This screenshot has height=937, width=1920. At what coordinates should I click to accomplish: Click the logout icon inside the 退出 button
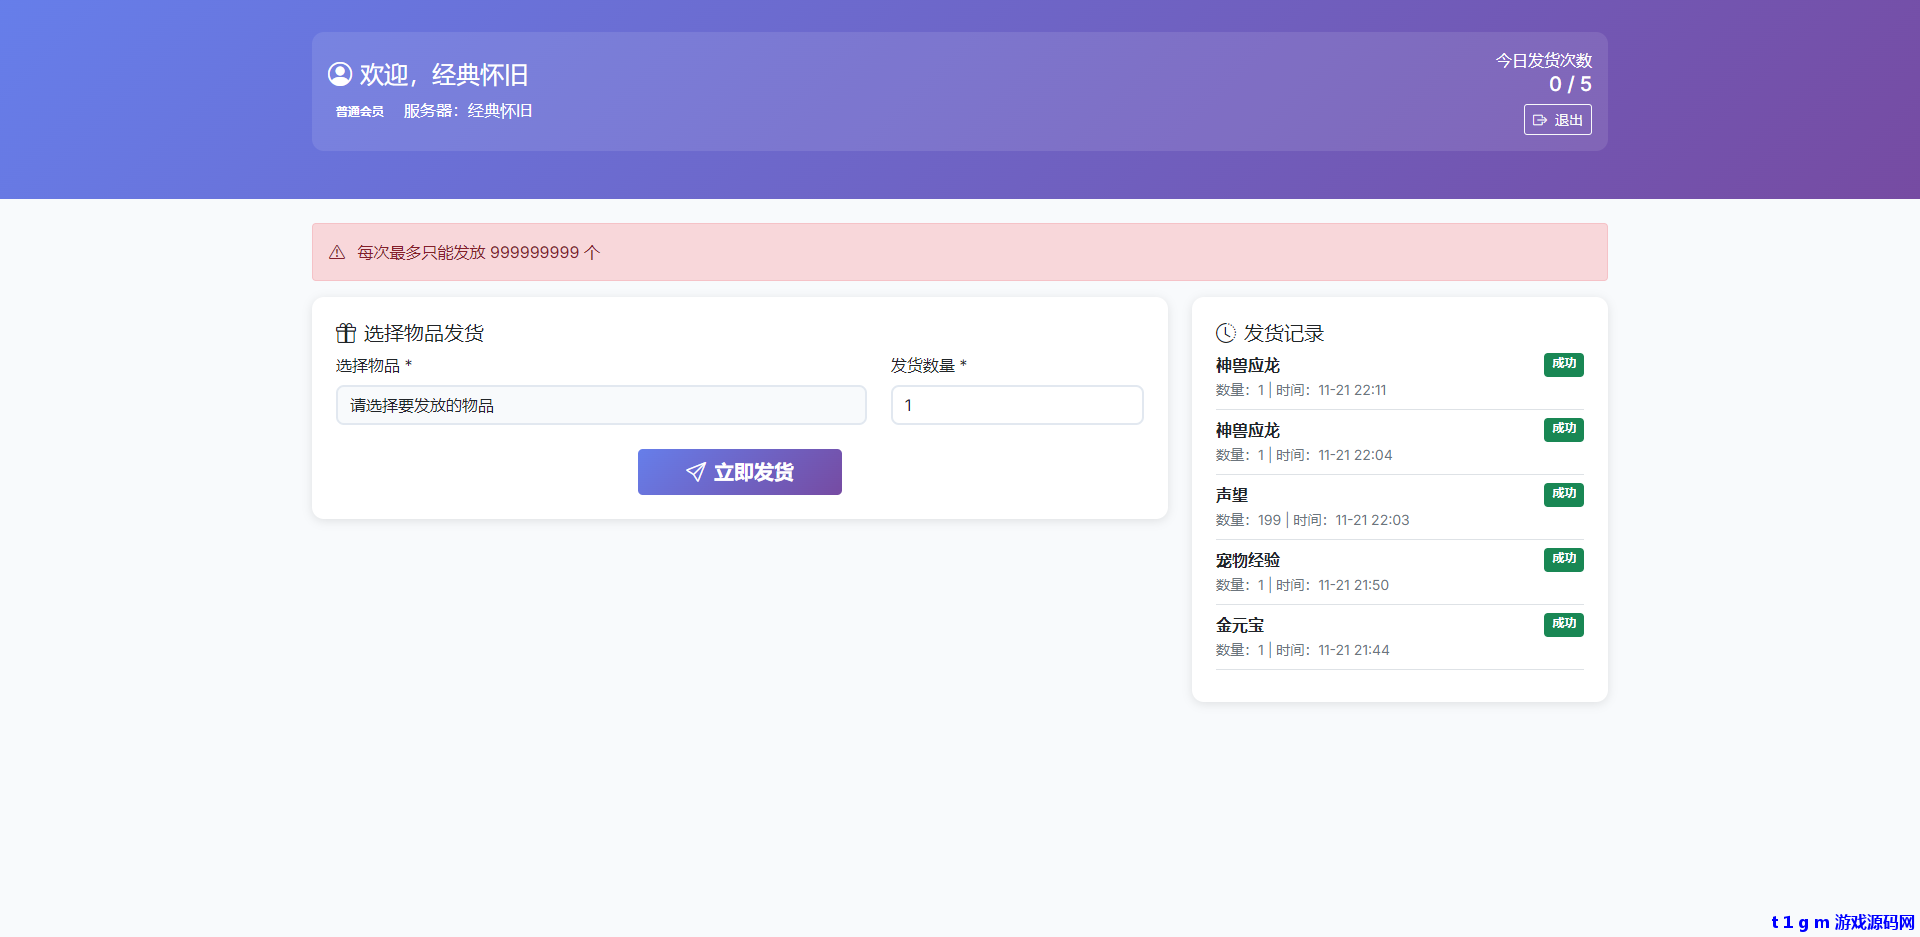[1540, 119]
